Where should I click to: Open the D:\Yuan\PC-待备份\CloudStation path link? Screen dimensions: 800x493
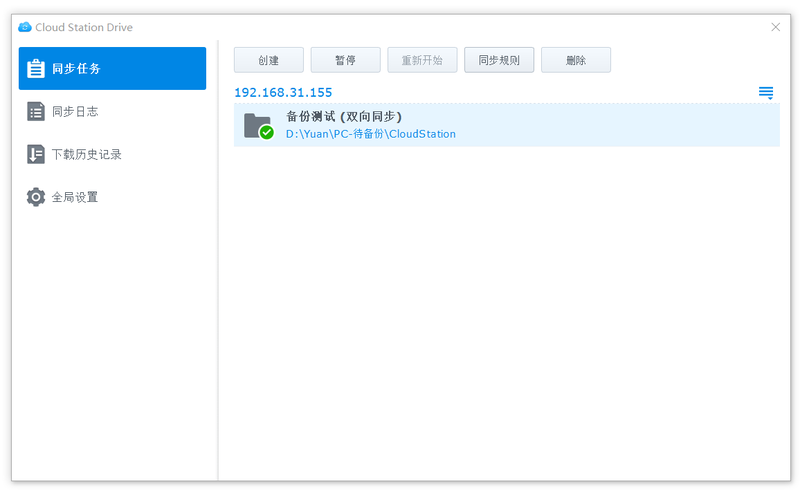[370, 134]
